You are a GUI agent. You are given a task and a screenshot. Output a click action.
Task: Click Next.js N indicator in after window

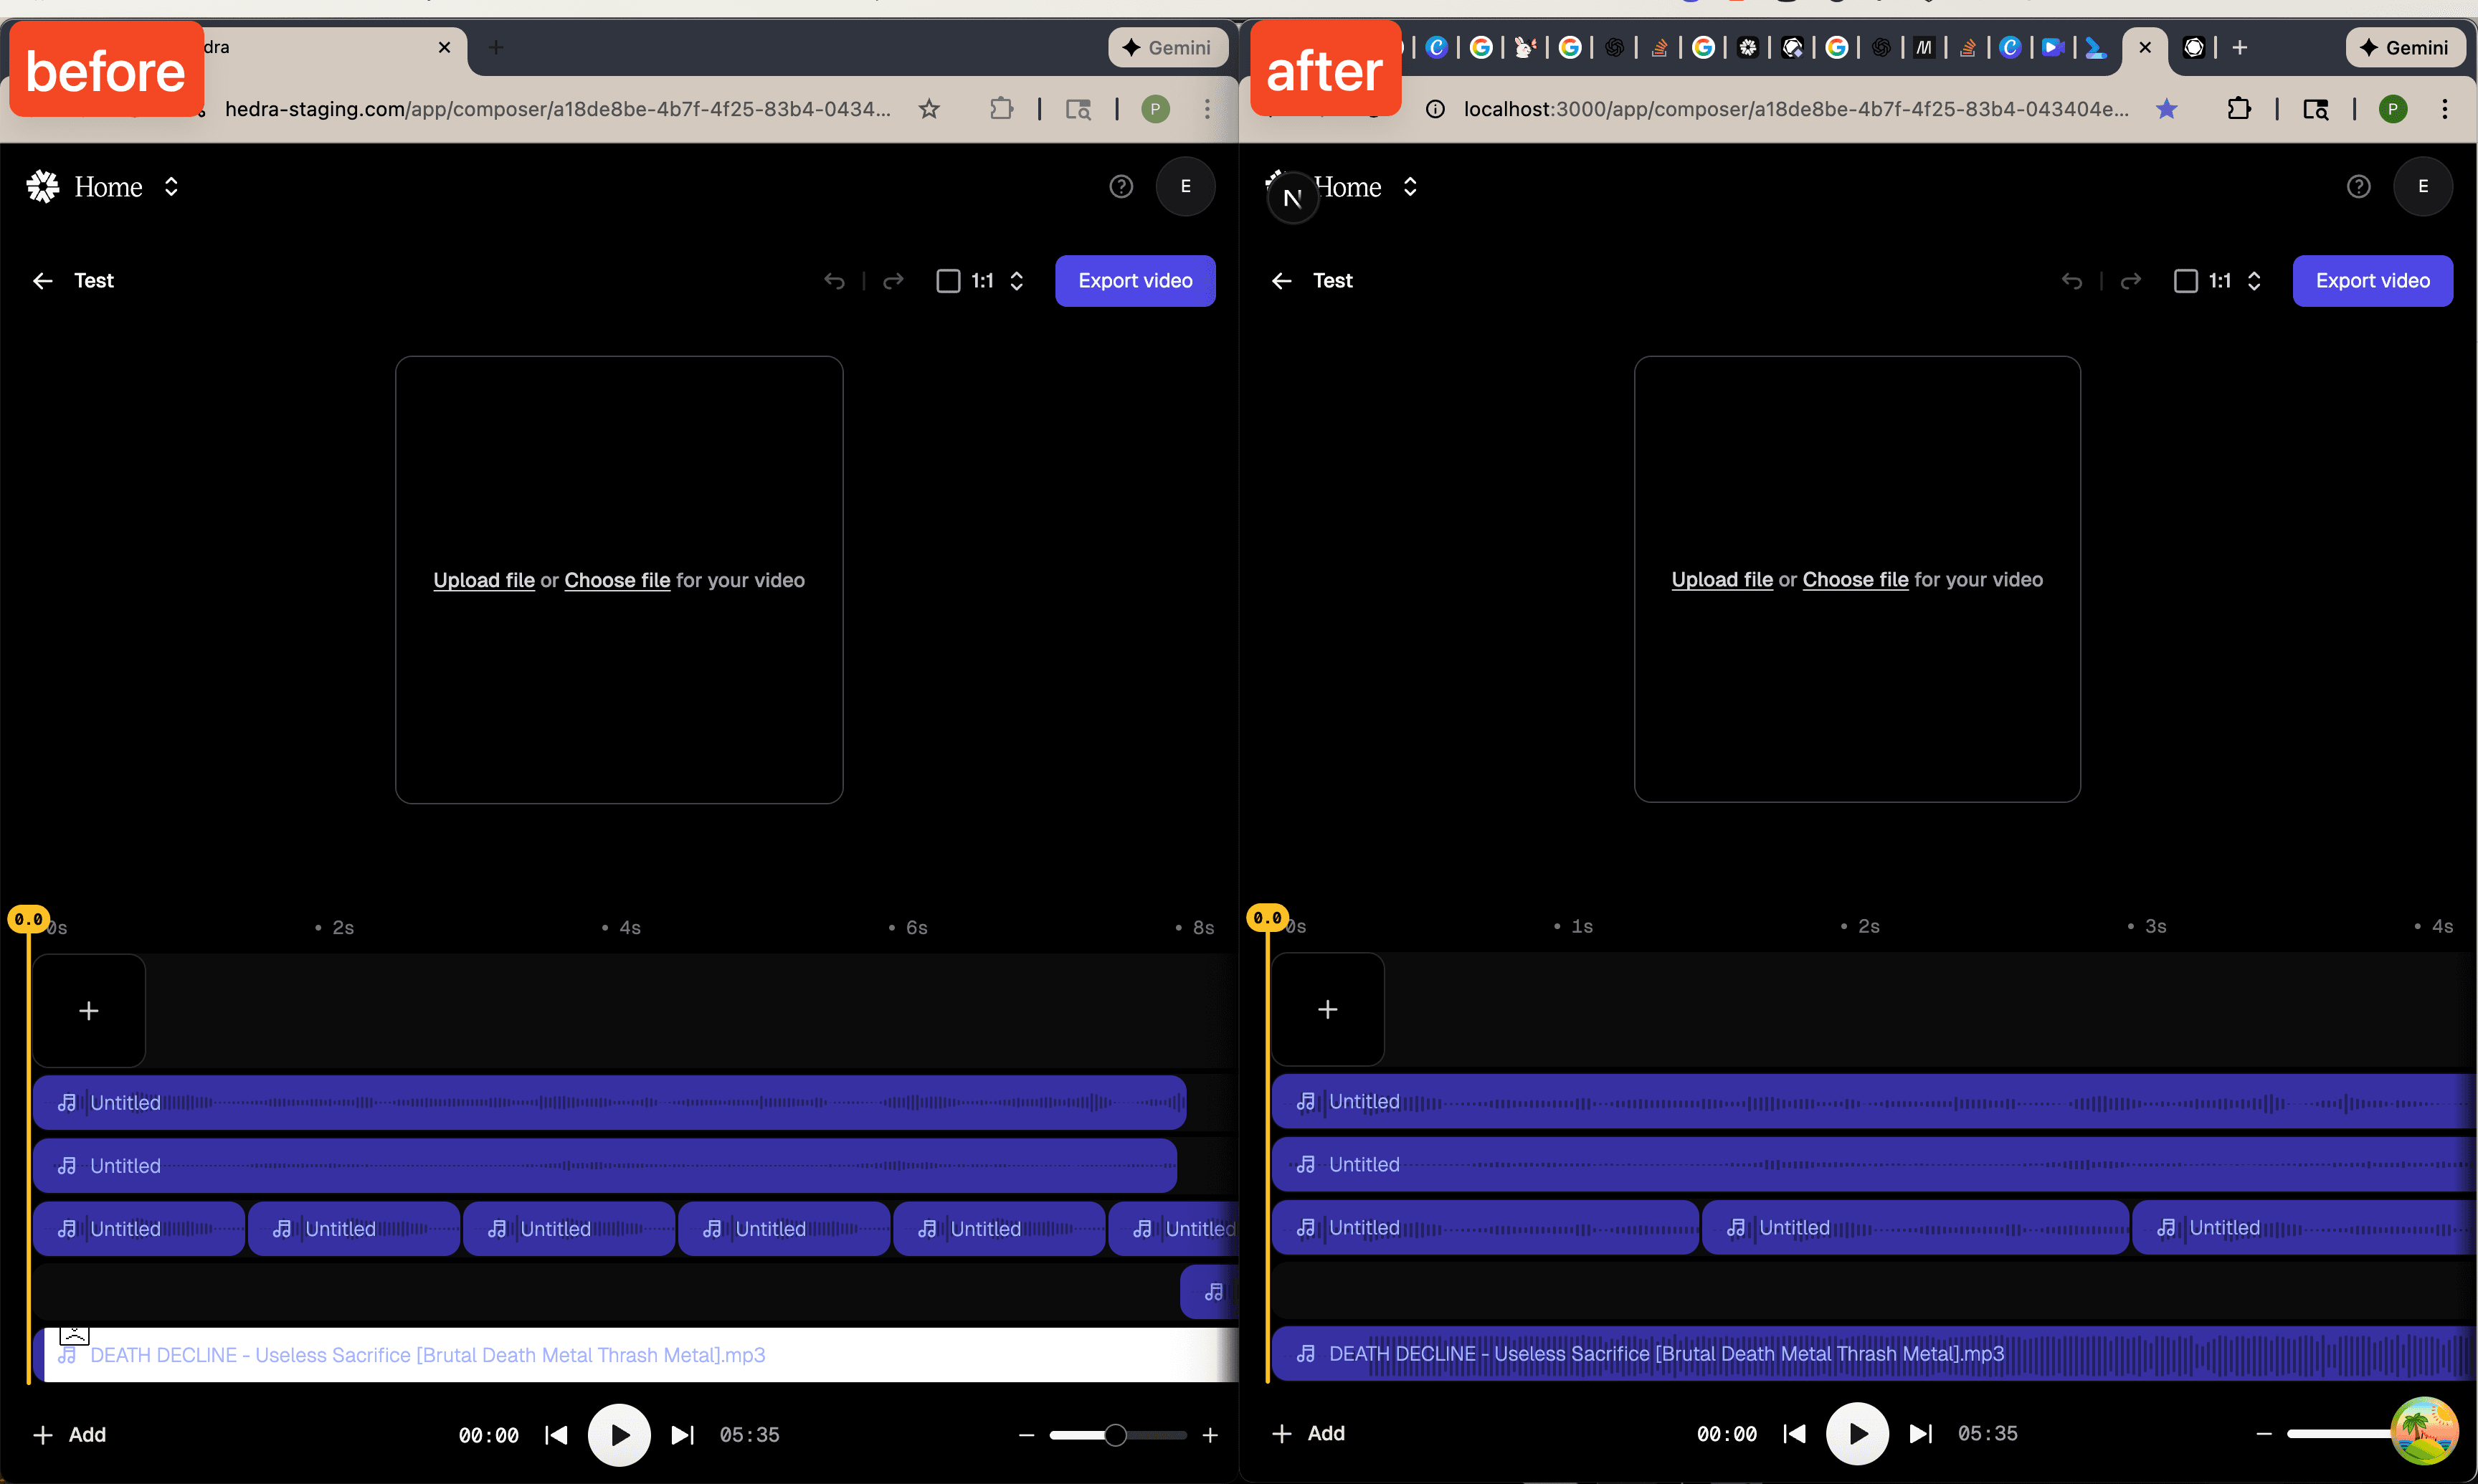[x=1292, y=198]
